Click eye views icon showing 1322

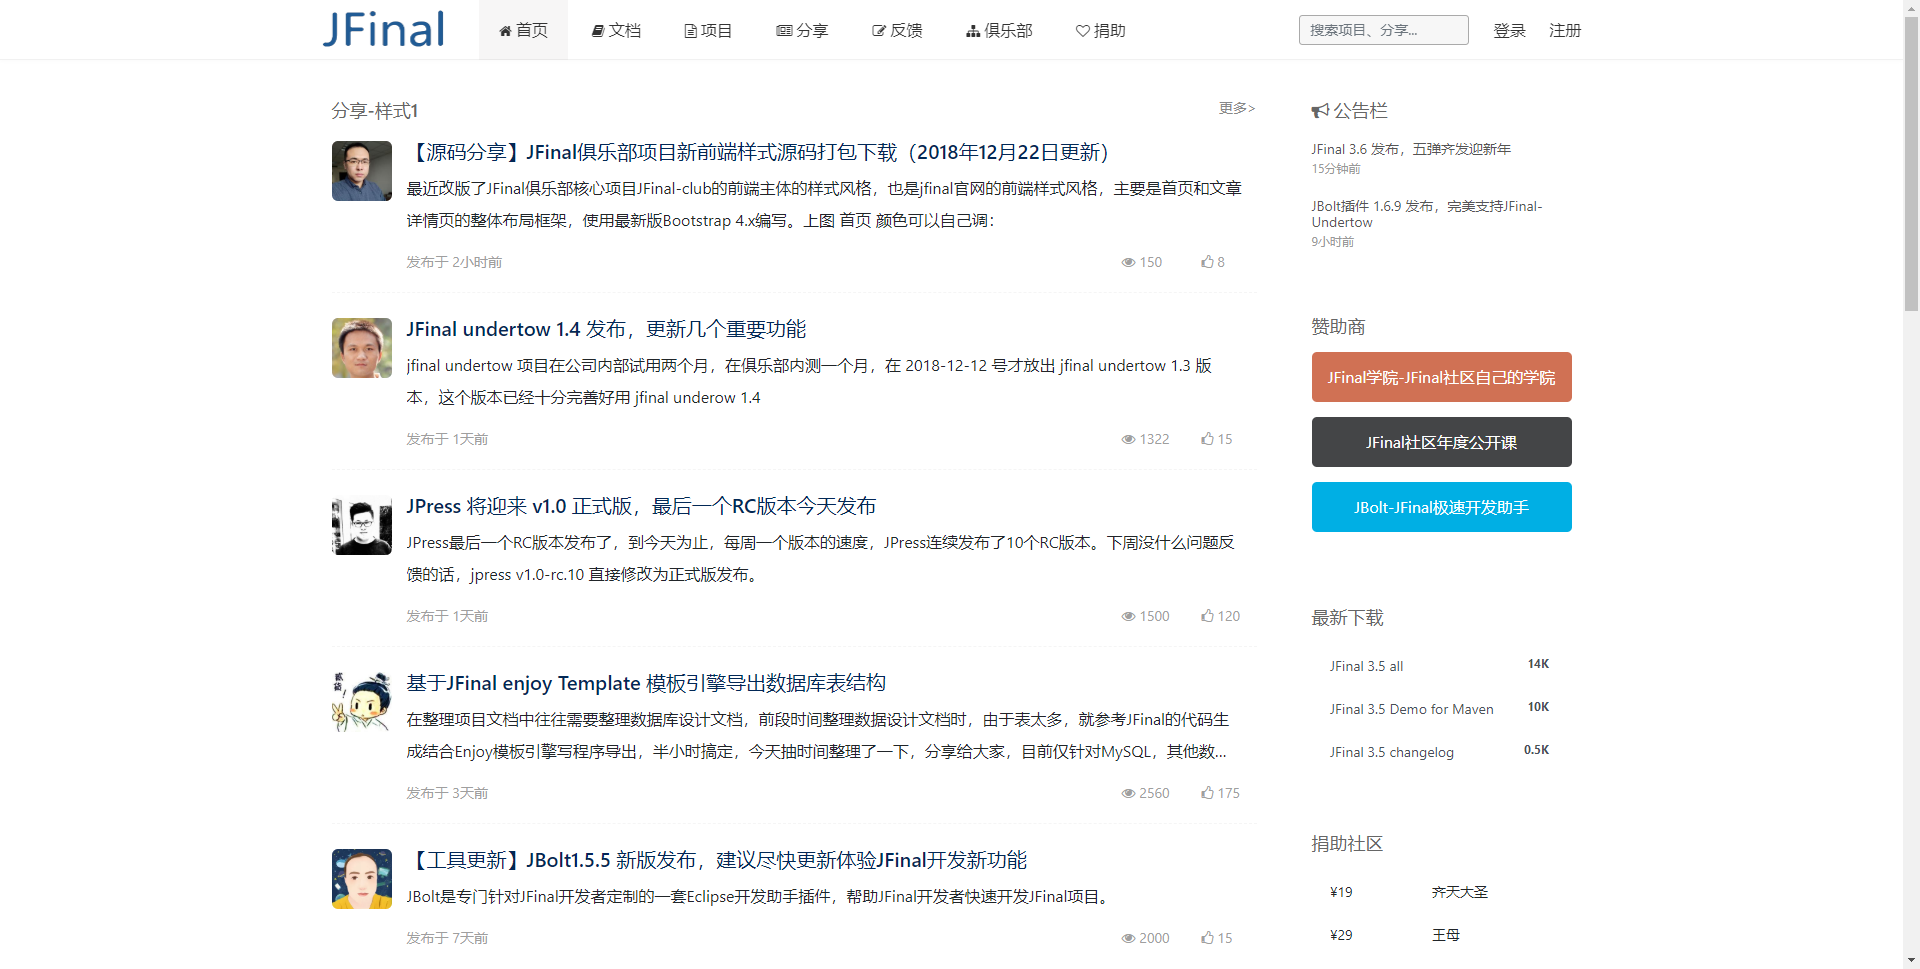pyautogui.click(x=1128, y=439)
